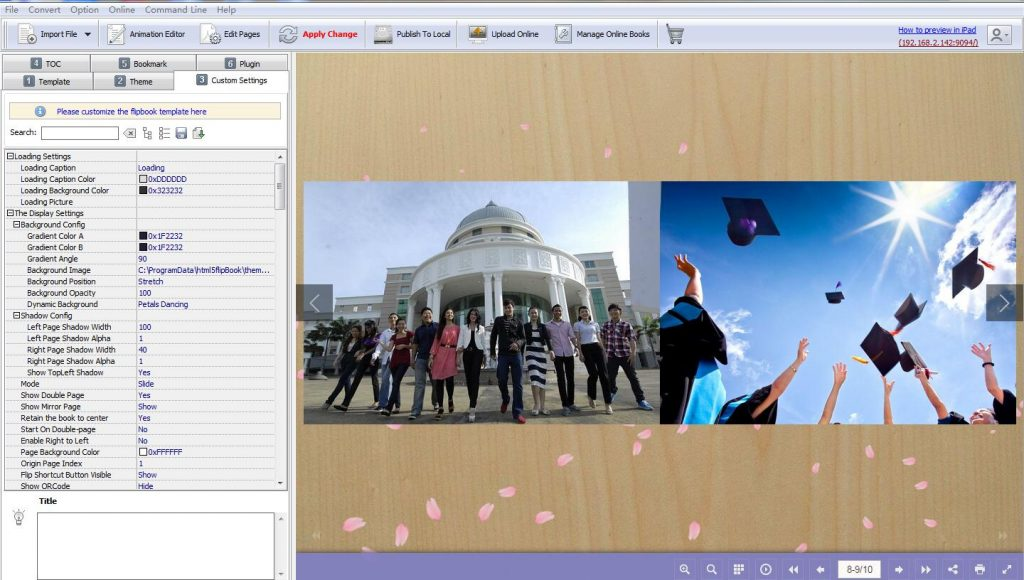Go to previous page in bottom bar
Viewport: 1024px width, 580px height.
[x=820, y=569]
